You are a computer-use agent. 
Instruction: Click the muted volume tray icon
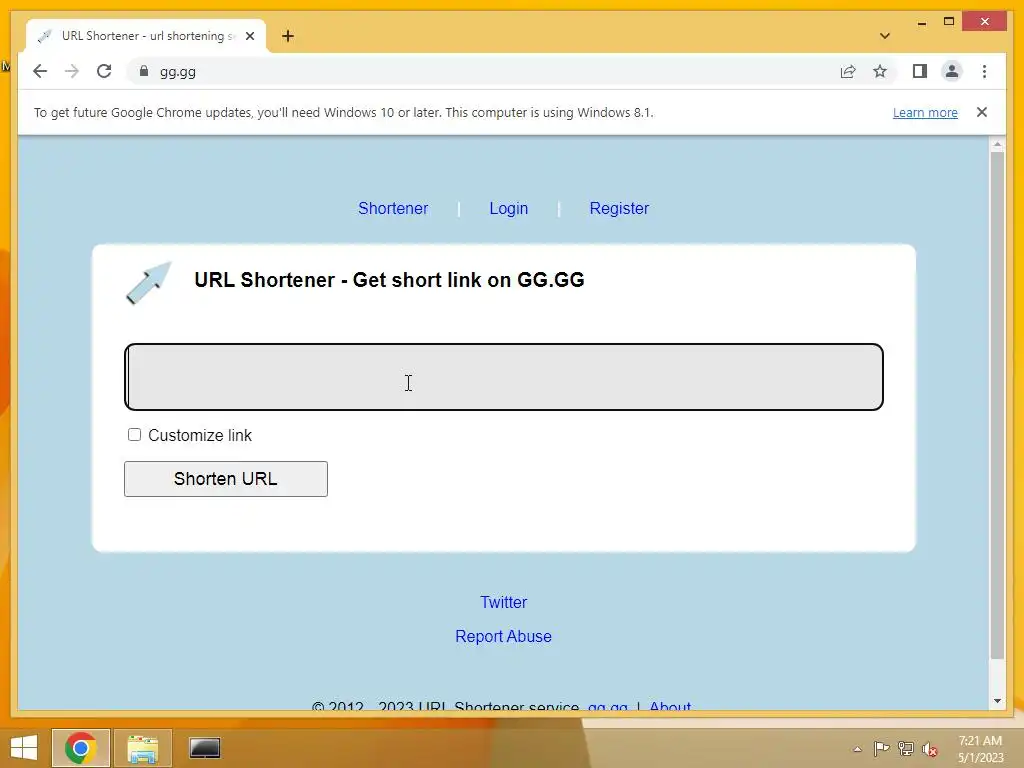929,749
